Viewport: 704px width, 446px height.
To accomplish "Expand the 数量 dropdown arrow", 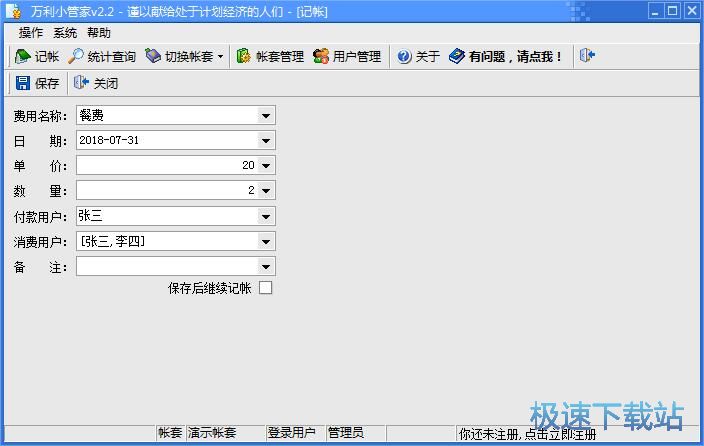I will 266,190.
